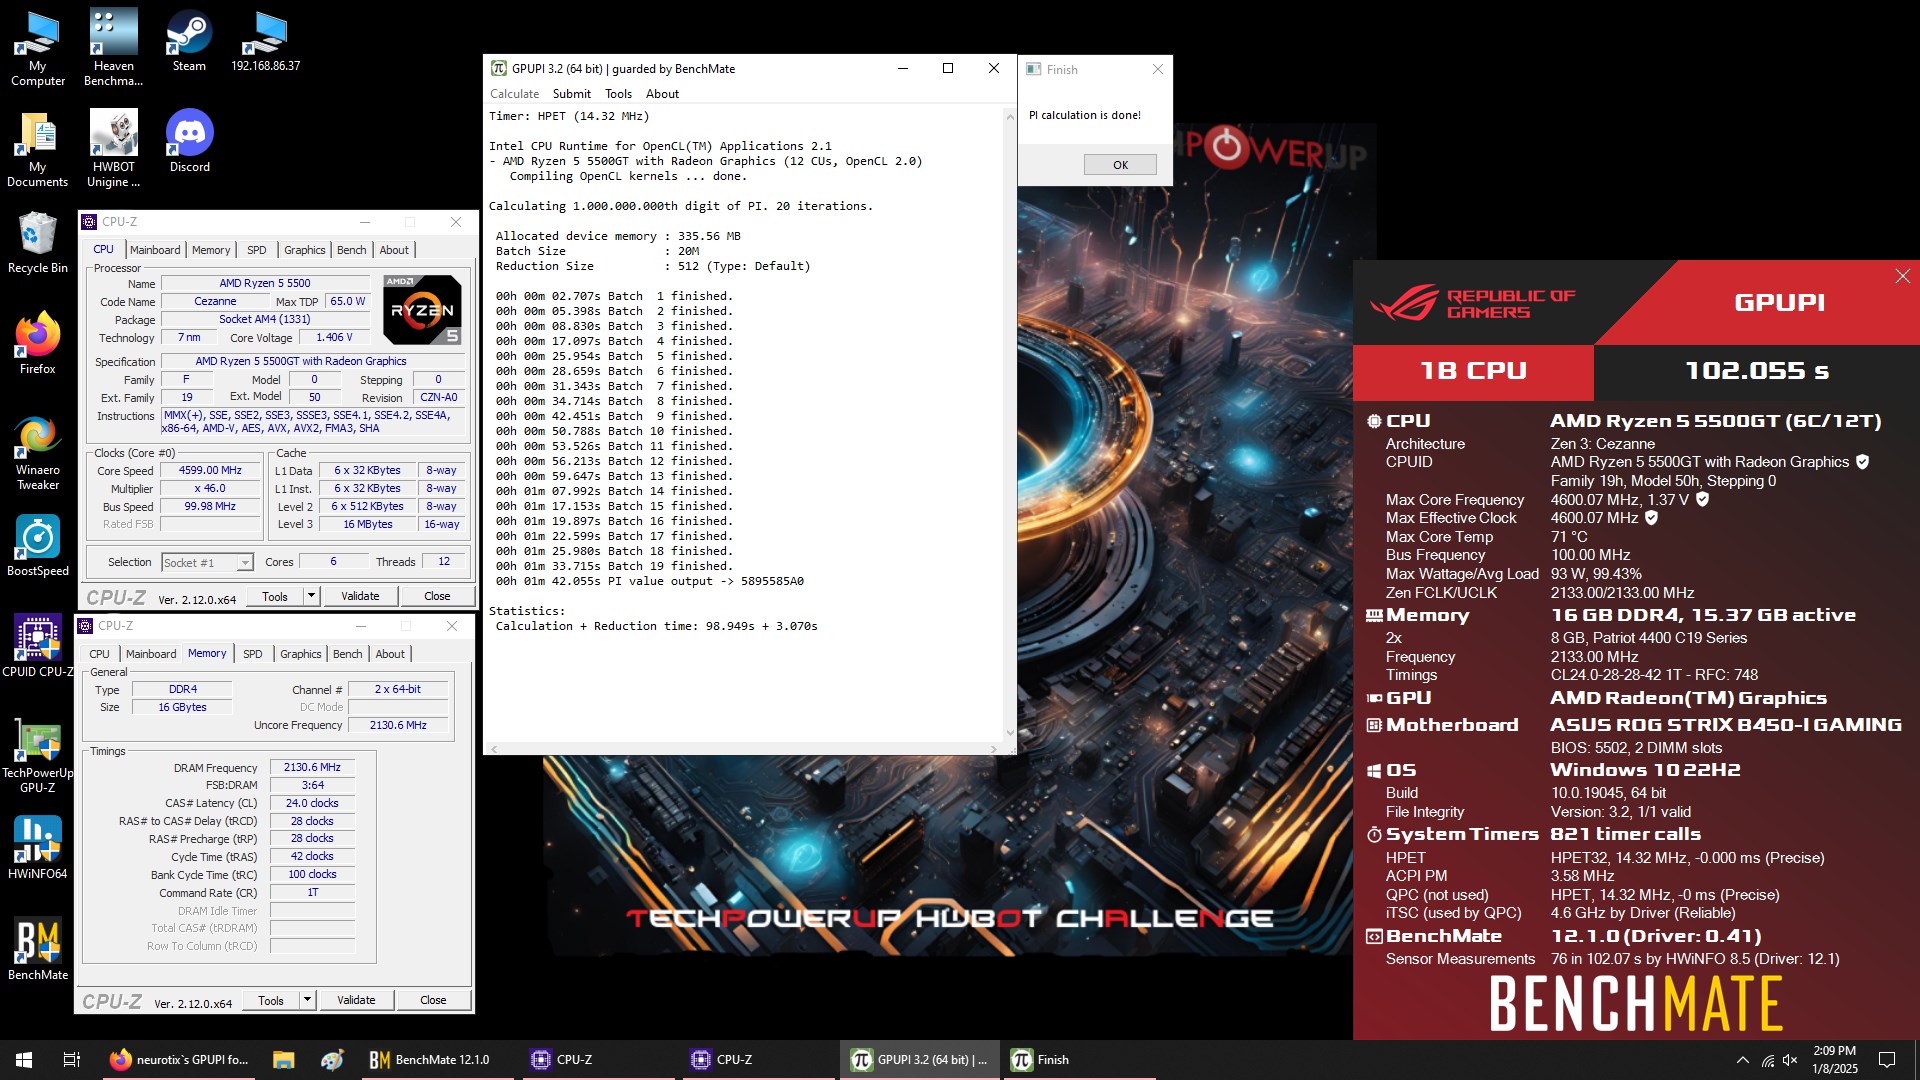Viewport: 1920px width, 1080px height.
Task: Open Tools menu in GPUPI
Action: pyautogui.click(x=618, y=94)
